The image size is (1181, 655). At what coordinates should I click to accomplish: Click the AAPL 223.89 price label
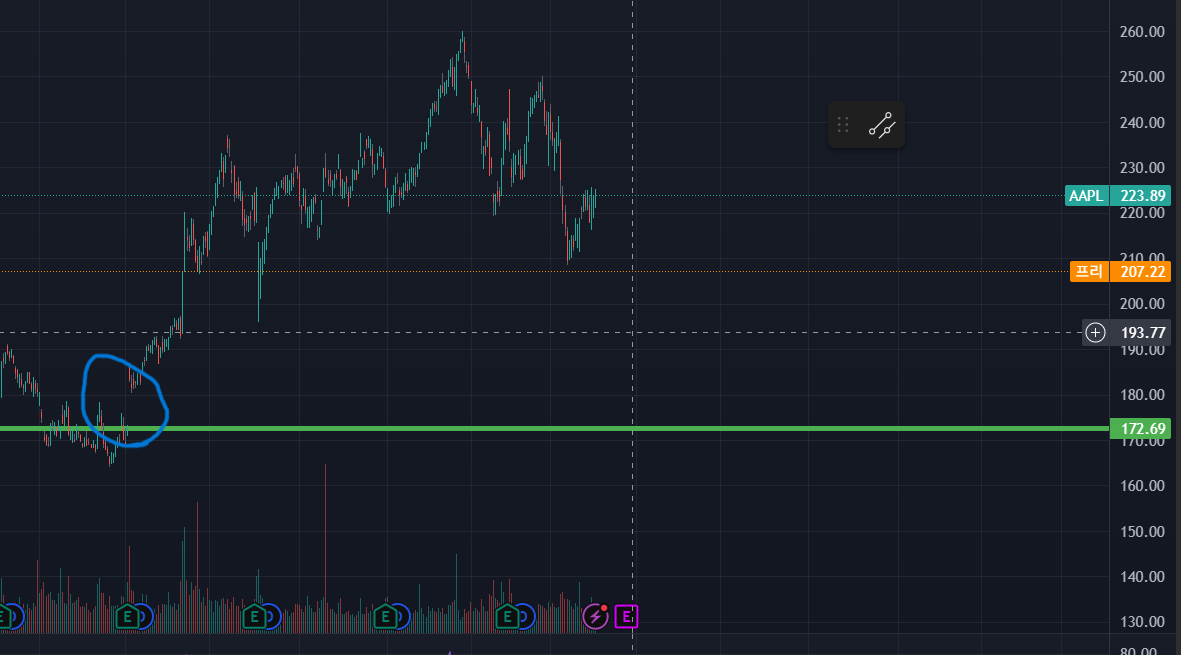(x=1117, y=196)
